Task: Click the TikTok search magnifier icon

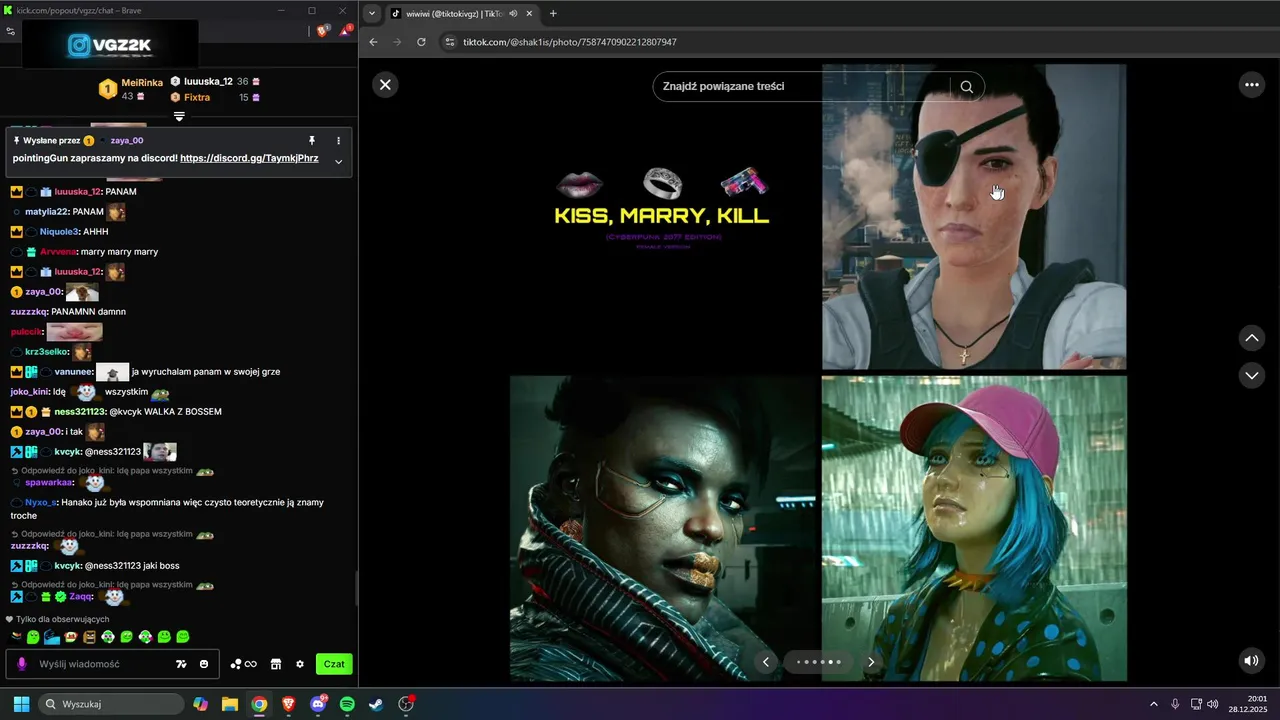Action: point(966,86)
